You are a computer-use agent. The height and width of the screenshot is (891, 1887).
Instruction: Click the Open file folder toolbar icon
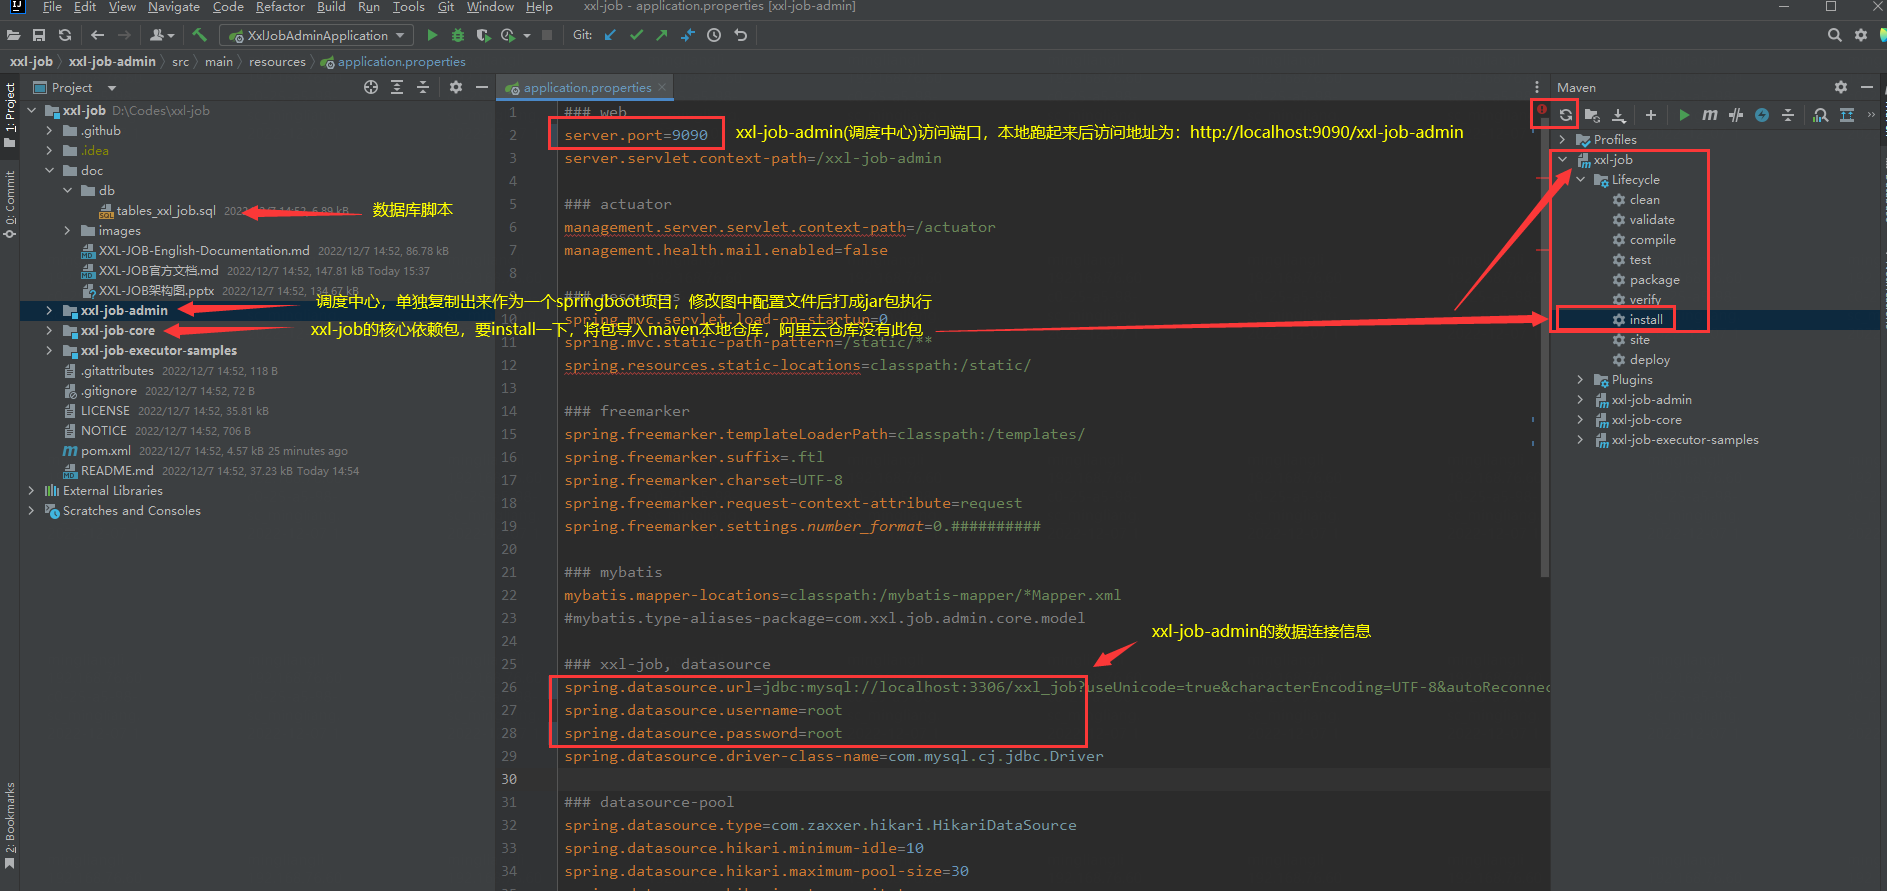click(14, 35)
